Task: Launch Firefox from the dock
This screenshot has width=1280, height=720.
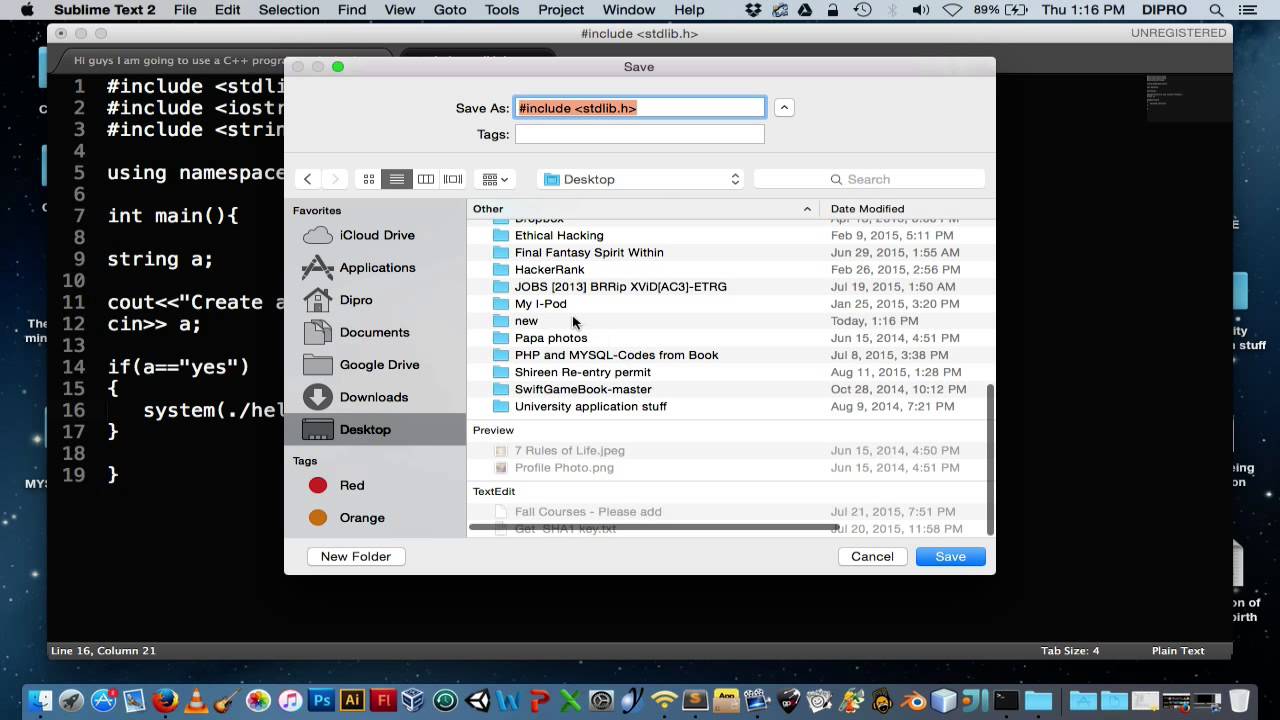Action: click(x=165, y=700)
